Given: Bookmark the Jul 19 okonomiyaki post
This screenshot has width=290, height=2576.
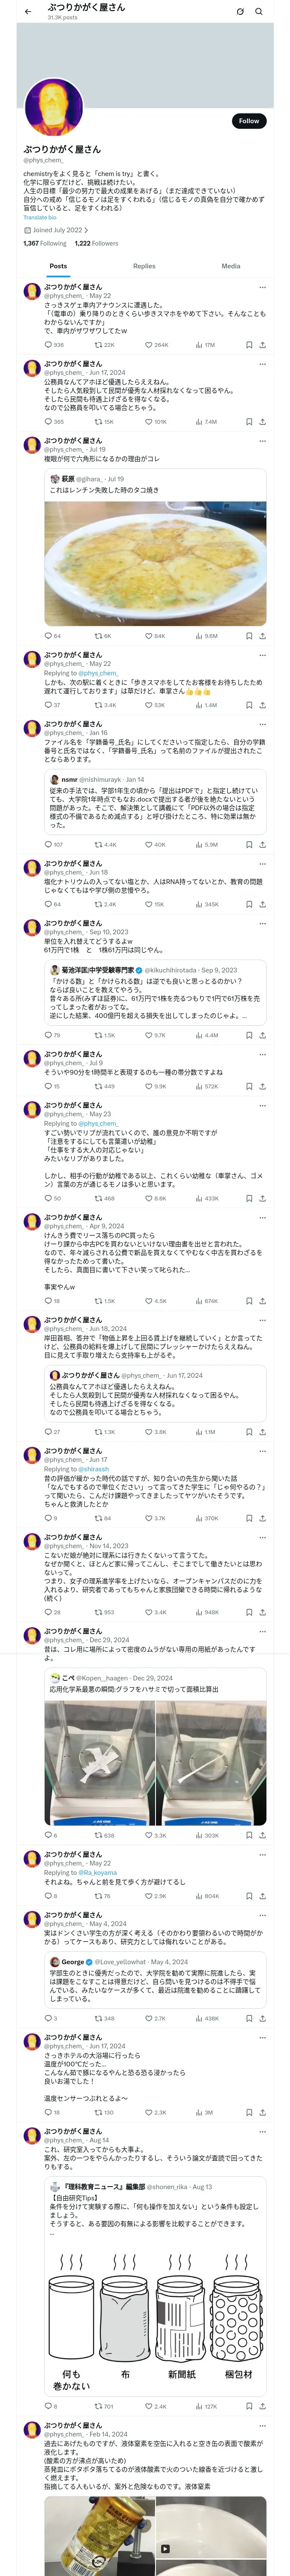Looking at the screenshot, I should coord(248,636).
